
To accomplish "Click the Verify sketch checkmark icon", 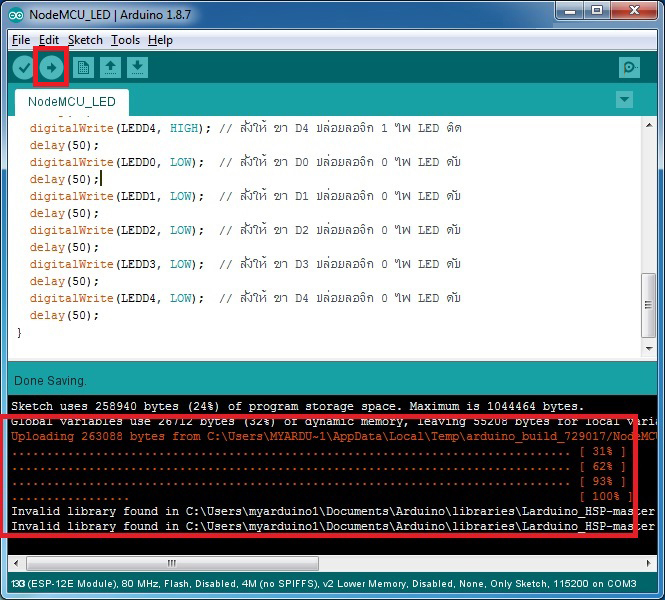I will [x=24, y=67].
